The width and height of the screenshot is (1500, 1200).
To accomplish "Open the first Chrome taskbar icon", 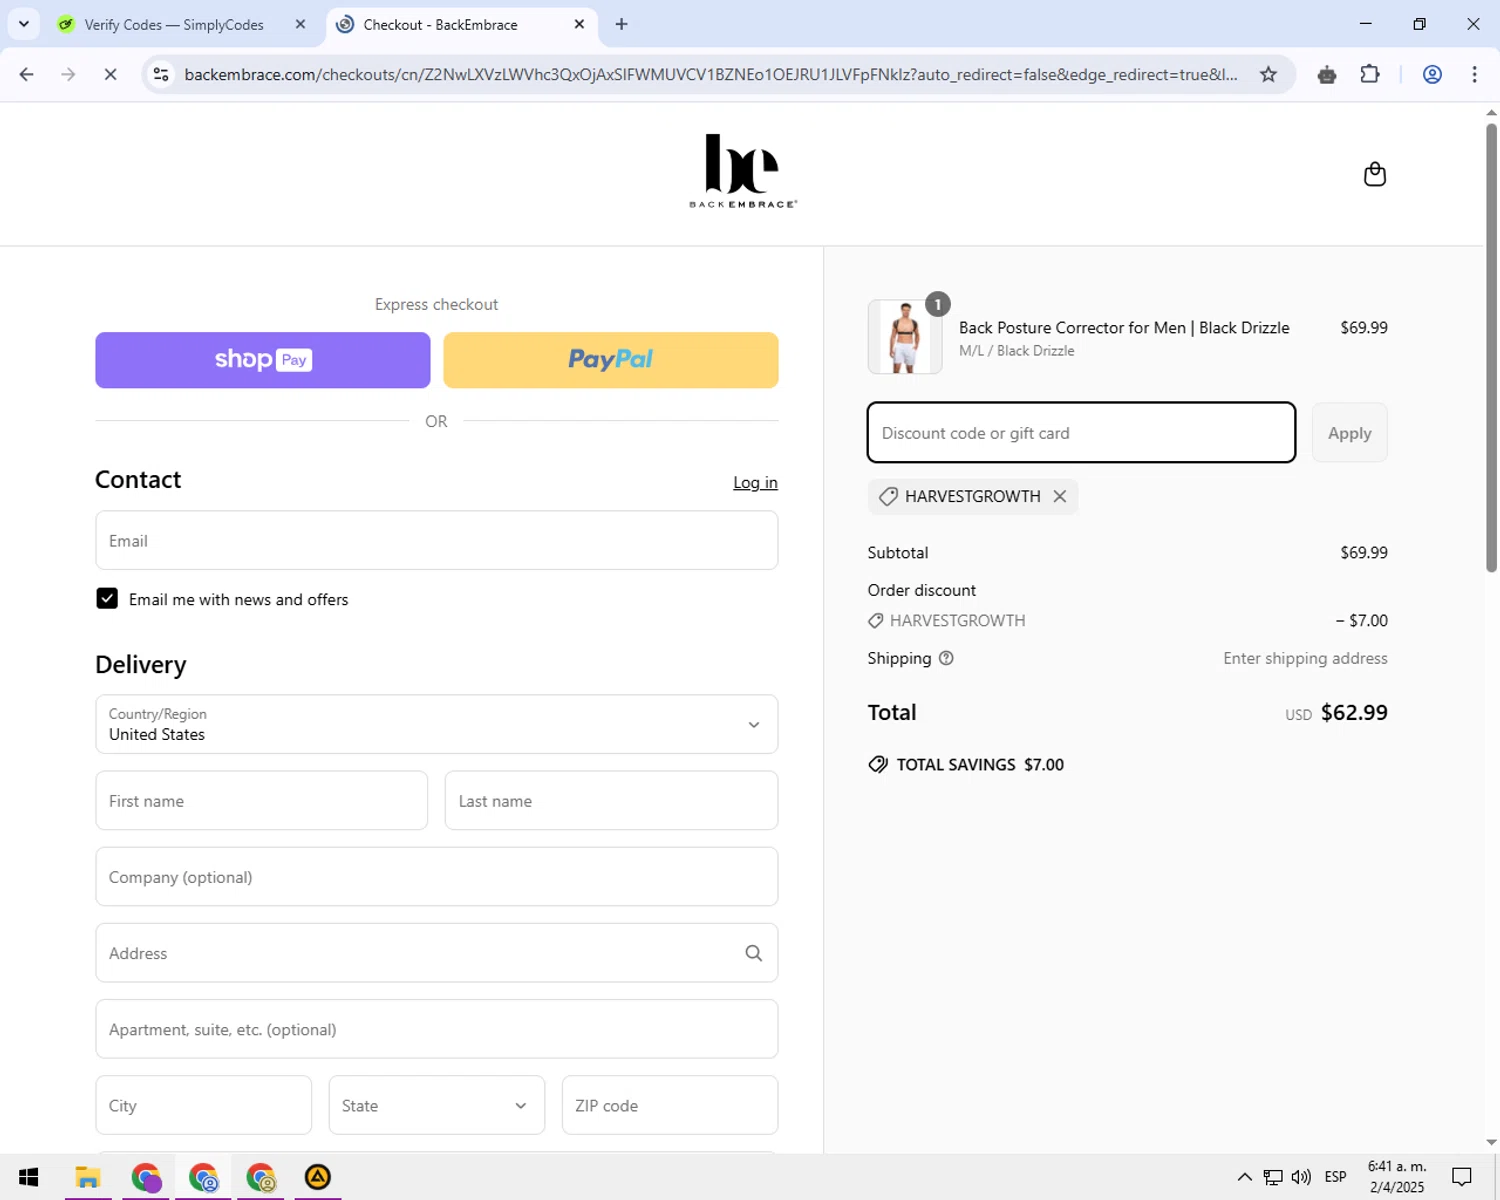I will point(146,1177).
